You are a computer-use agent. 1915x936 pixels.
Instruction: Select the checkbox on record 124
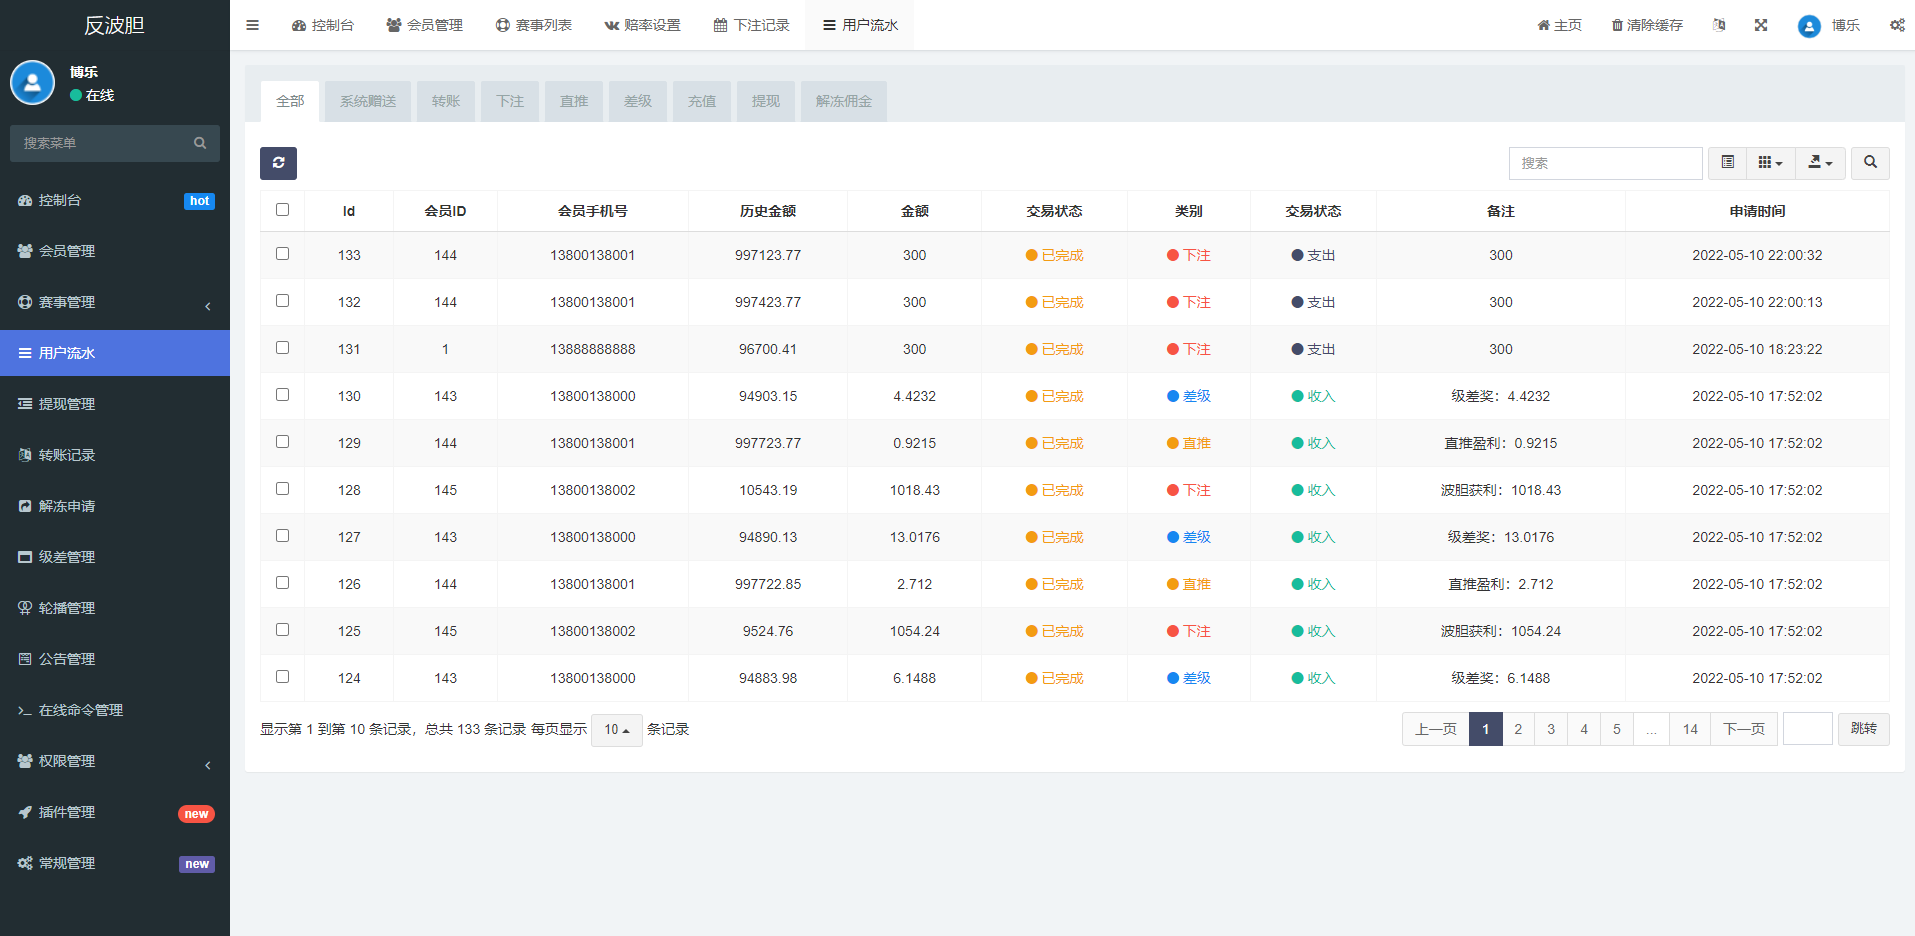[283, 676]
